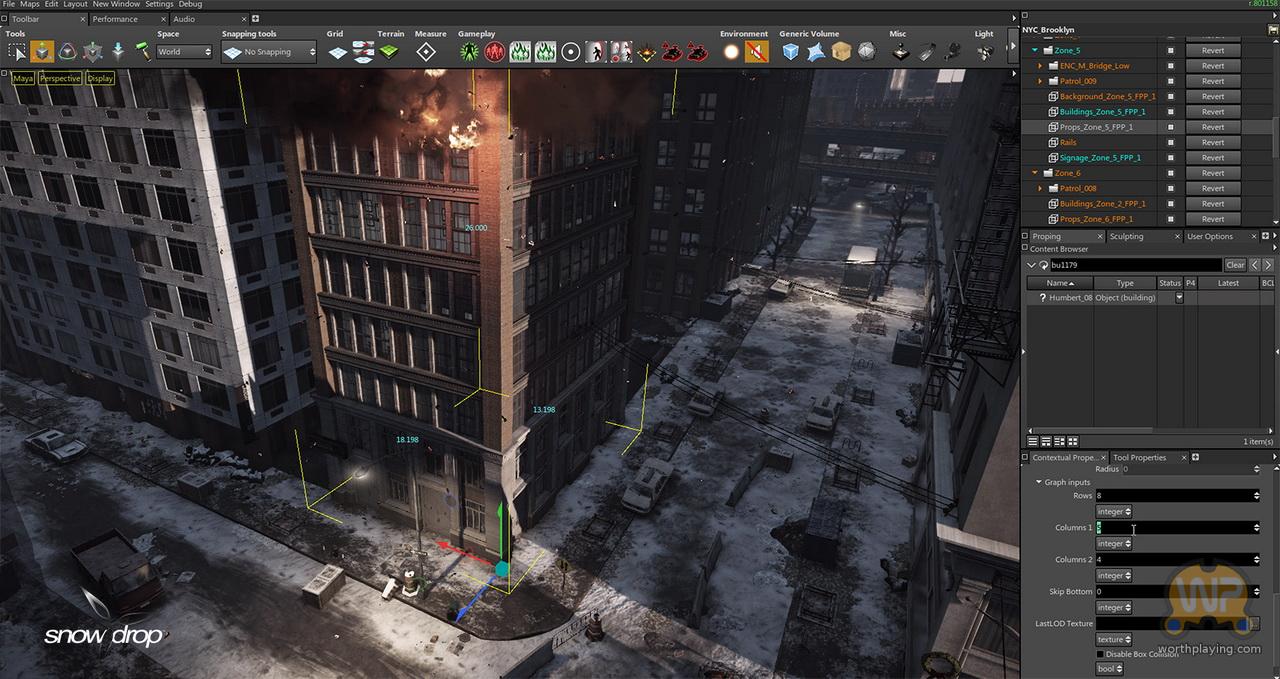Activate the Measure diamond icon

click(x=426, y=52)
